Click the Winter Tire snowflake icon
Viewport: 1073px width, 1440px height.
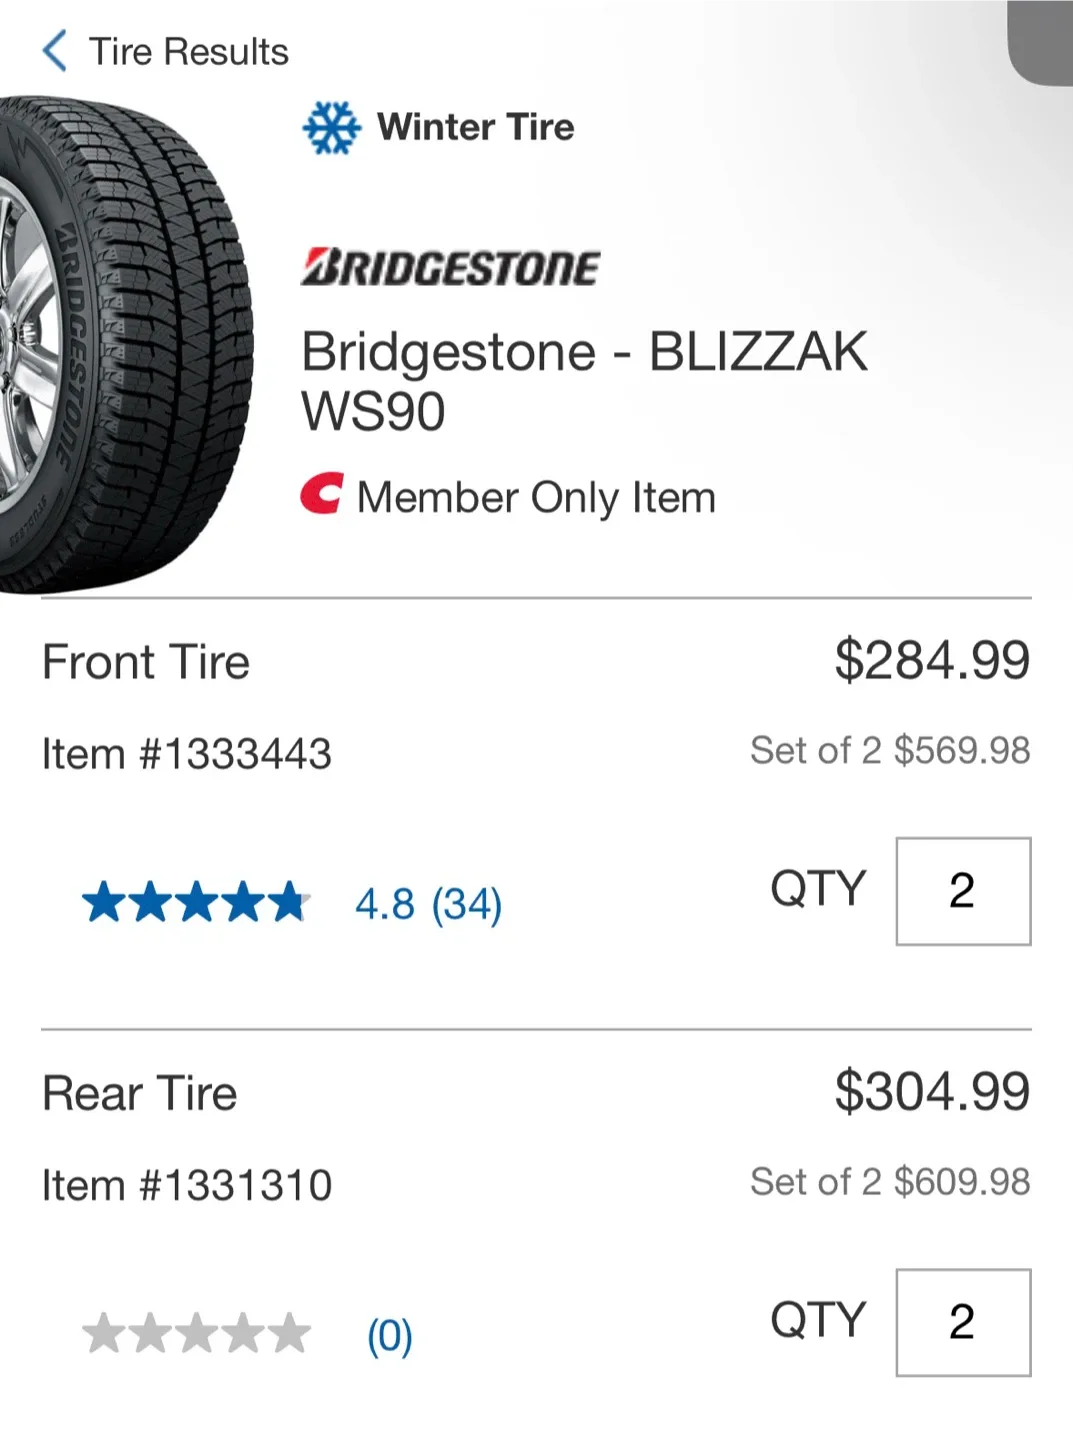click(330, 126)
